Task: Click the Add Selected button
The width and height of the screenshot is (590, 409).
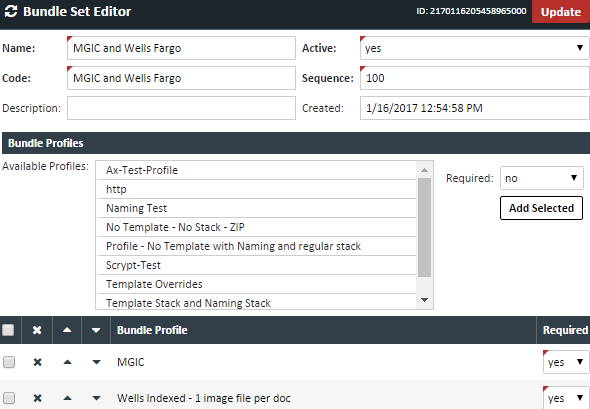Action: pyautogui.click(x=541, y=208)
